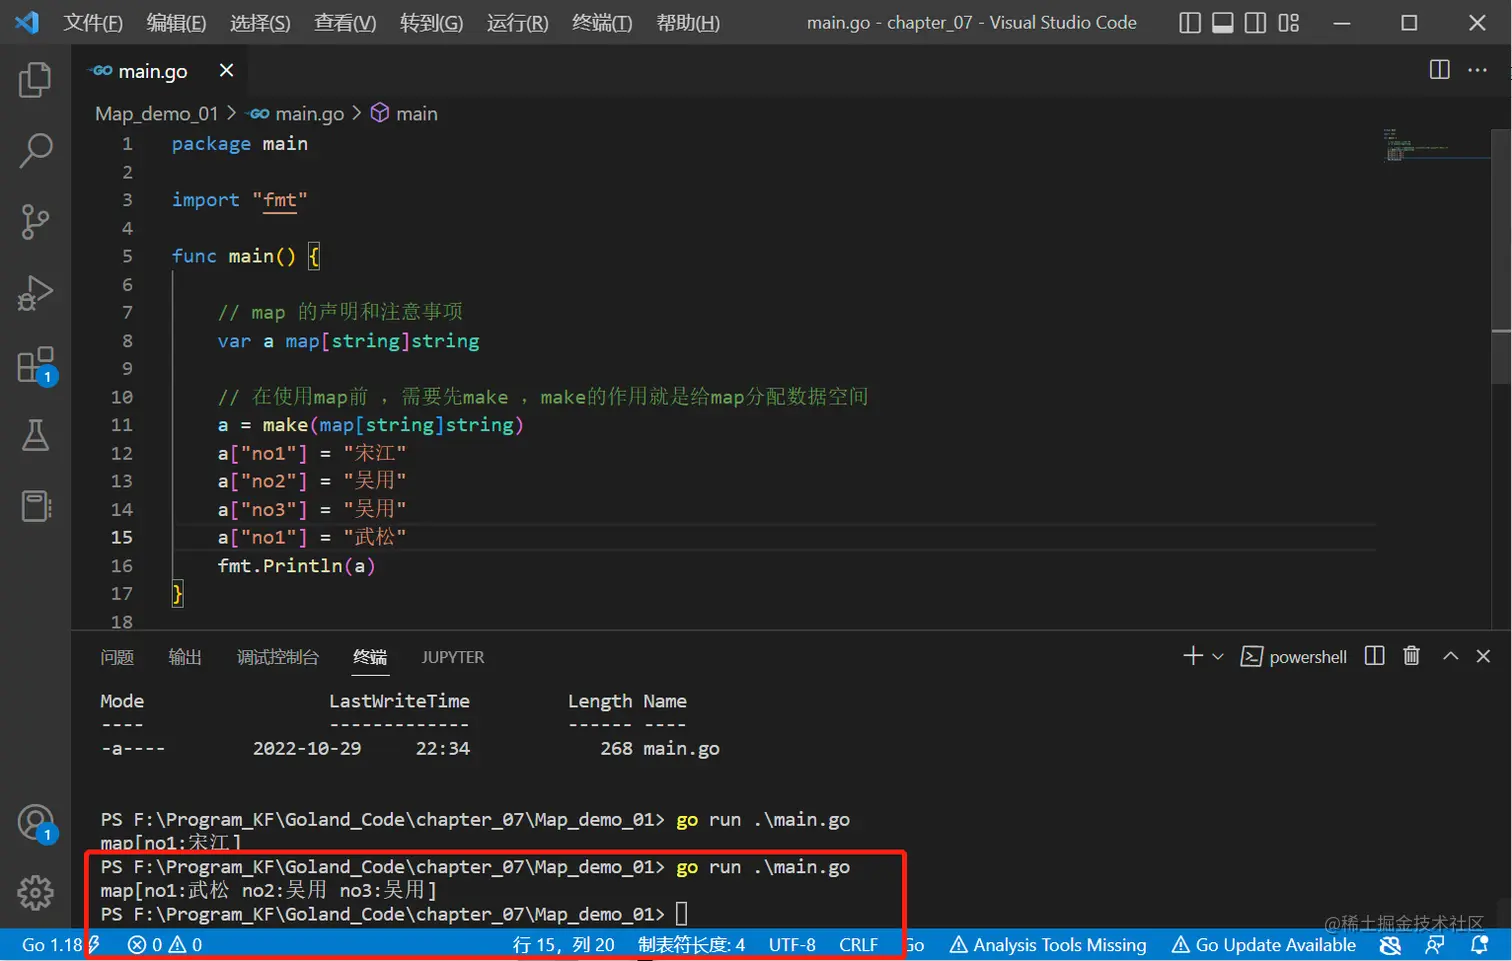Screen dimensions: 1512x961
Task: Switch to the 调试控制台 panel tab
Action: point(277,657)
